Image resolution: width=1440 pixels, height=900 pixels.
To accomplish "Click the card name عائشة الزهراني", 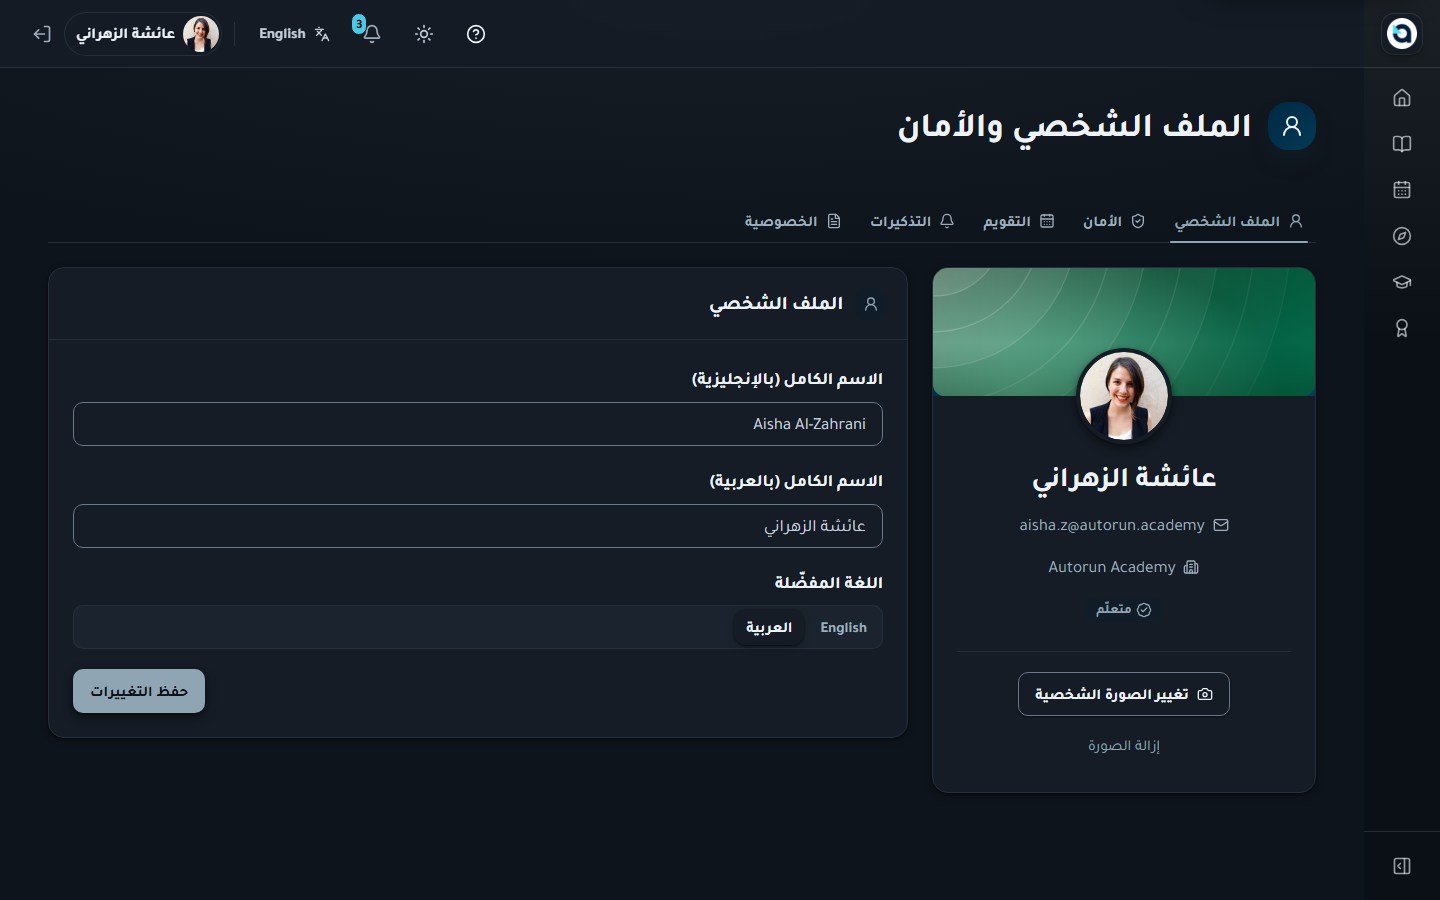I will click(x=1124, y=478).
